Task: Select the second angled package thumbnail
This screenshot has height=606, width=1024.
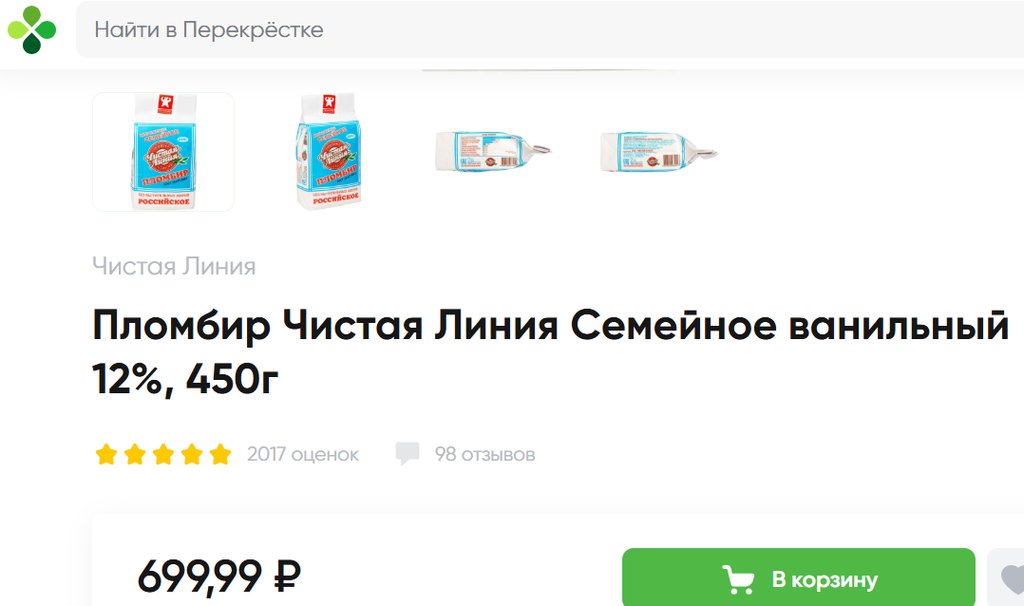Action: 329,152
